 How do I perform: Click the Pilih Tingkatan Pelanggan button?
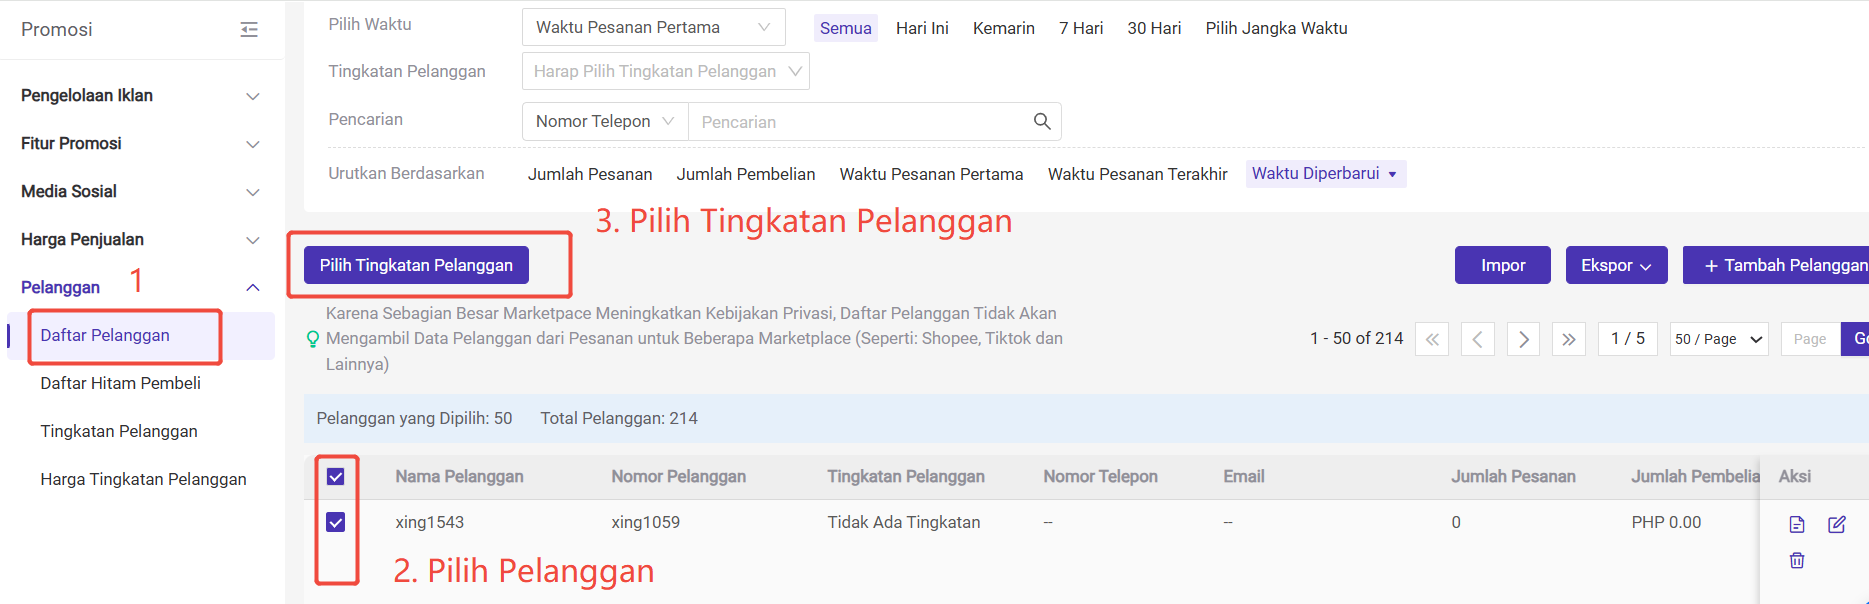(416, 265)
